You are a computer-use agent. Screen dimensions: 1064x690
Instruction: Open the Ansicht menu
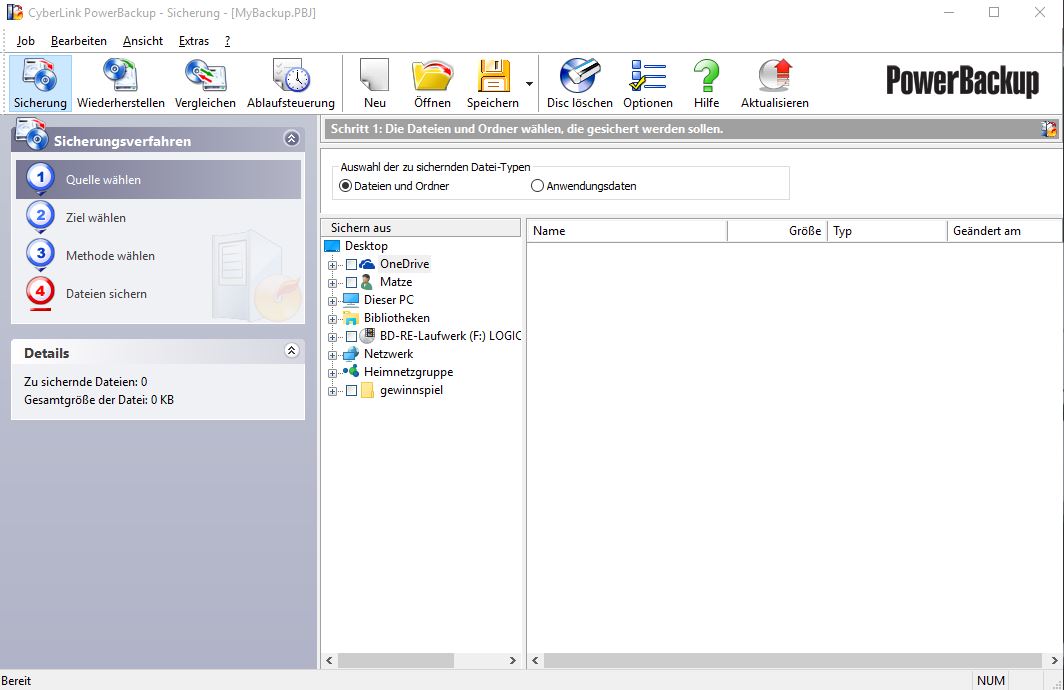click(142, 41)
